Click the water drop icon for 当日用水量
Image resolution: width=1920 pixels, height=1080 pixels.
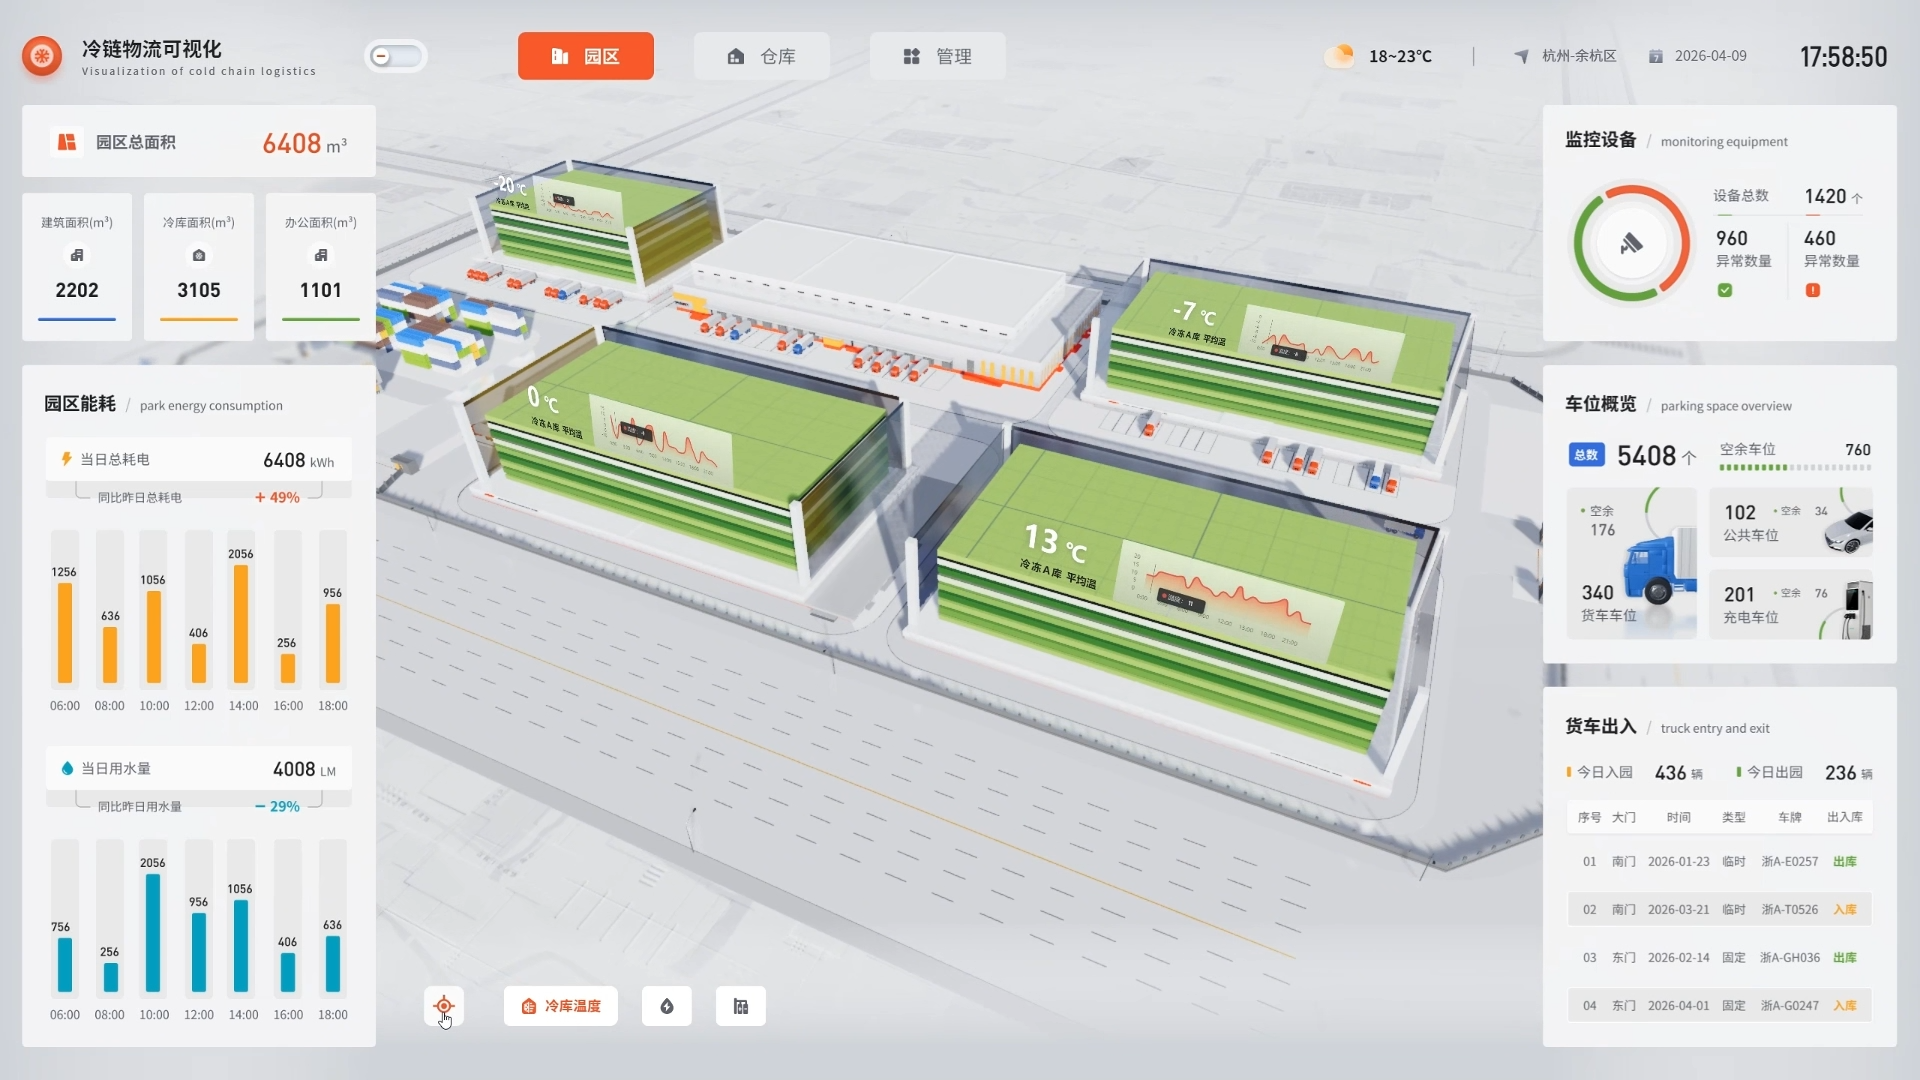(67, 768)
